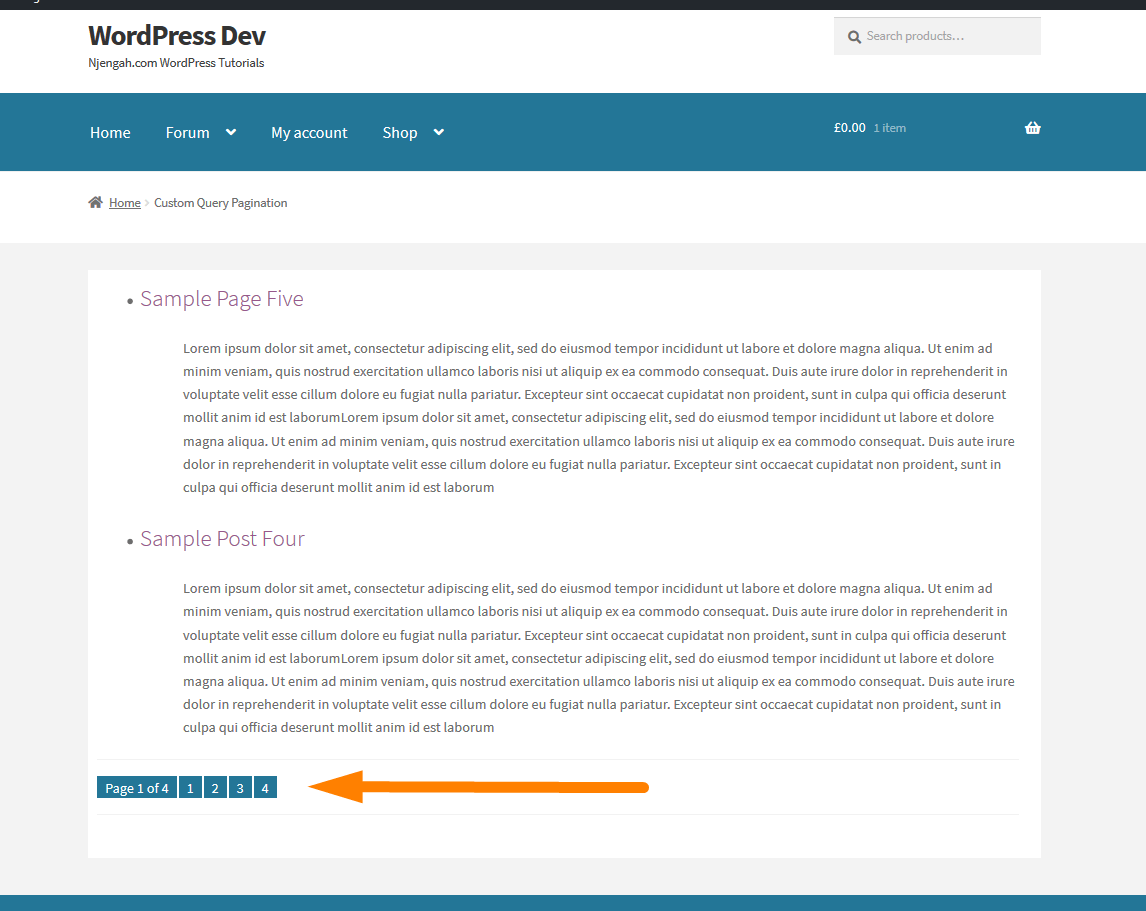Open the shopping cart basket icon
Screen dimensions: 1146x911
pyautogui.click(x=1032, y=127)
